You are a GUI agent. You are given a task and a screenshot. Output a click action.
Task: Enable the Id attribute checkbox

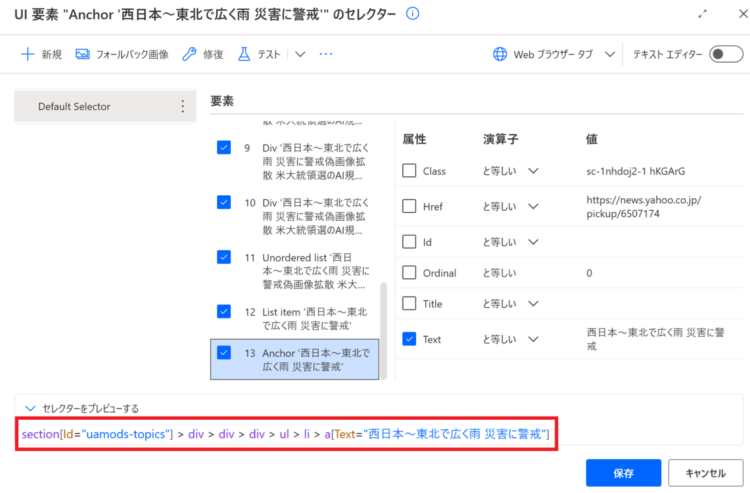(x=409, y=241)
